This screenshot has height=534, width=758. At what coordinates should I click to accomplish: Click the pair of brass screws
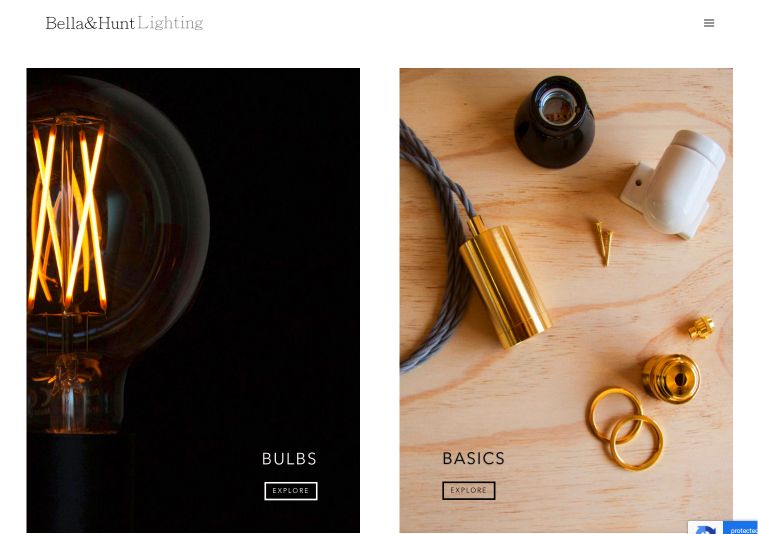pyautogui.click(x=603, y=243)
